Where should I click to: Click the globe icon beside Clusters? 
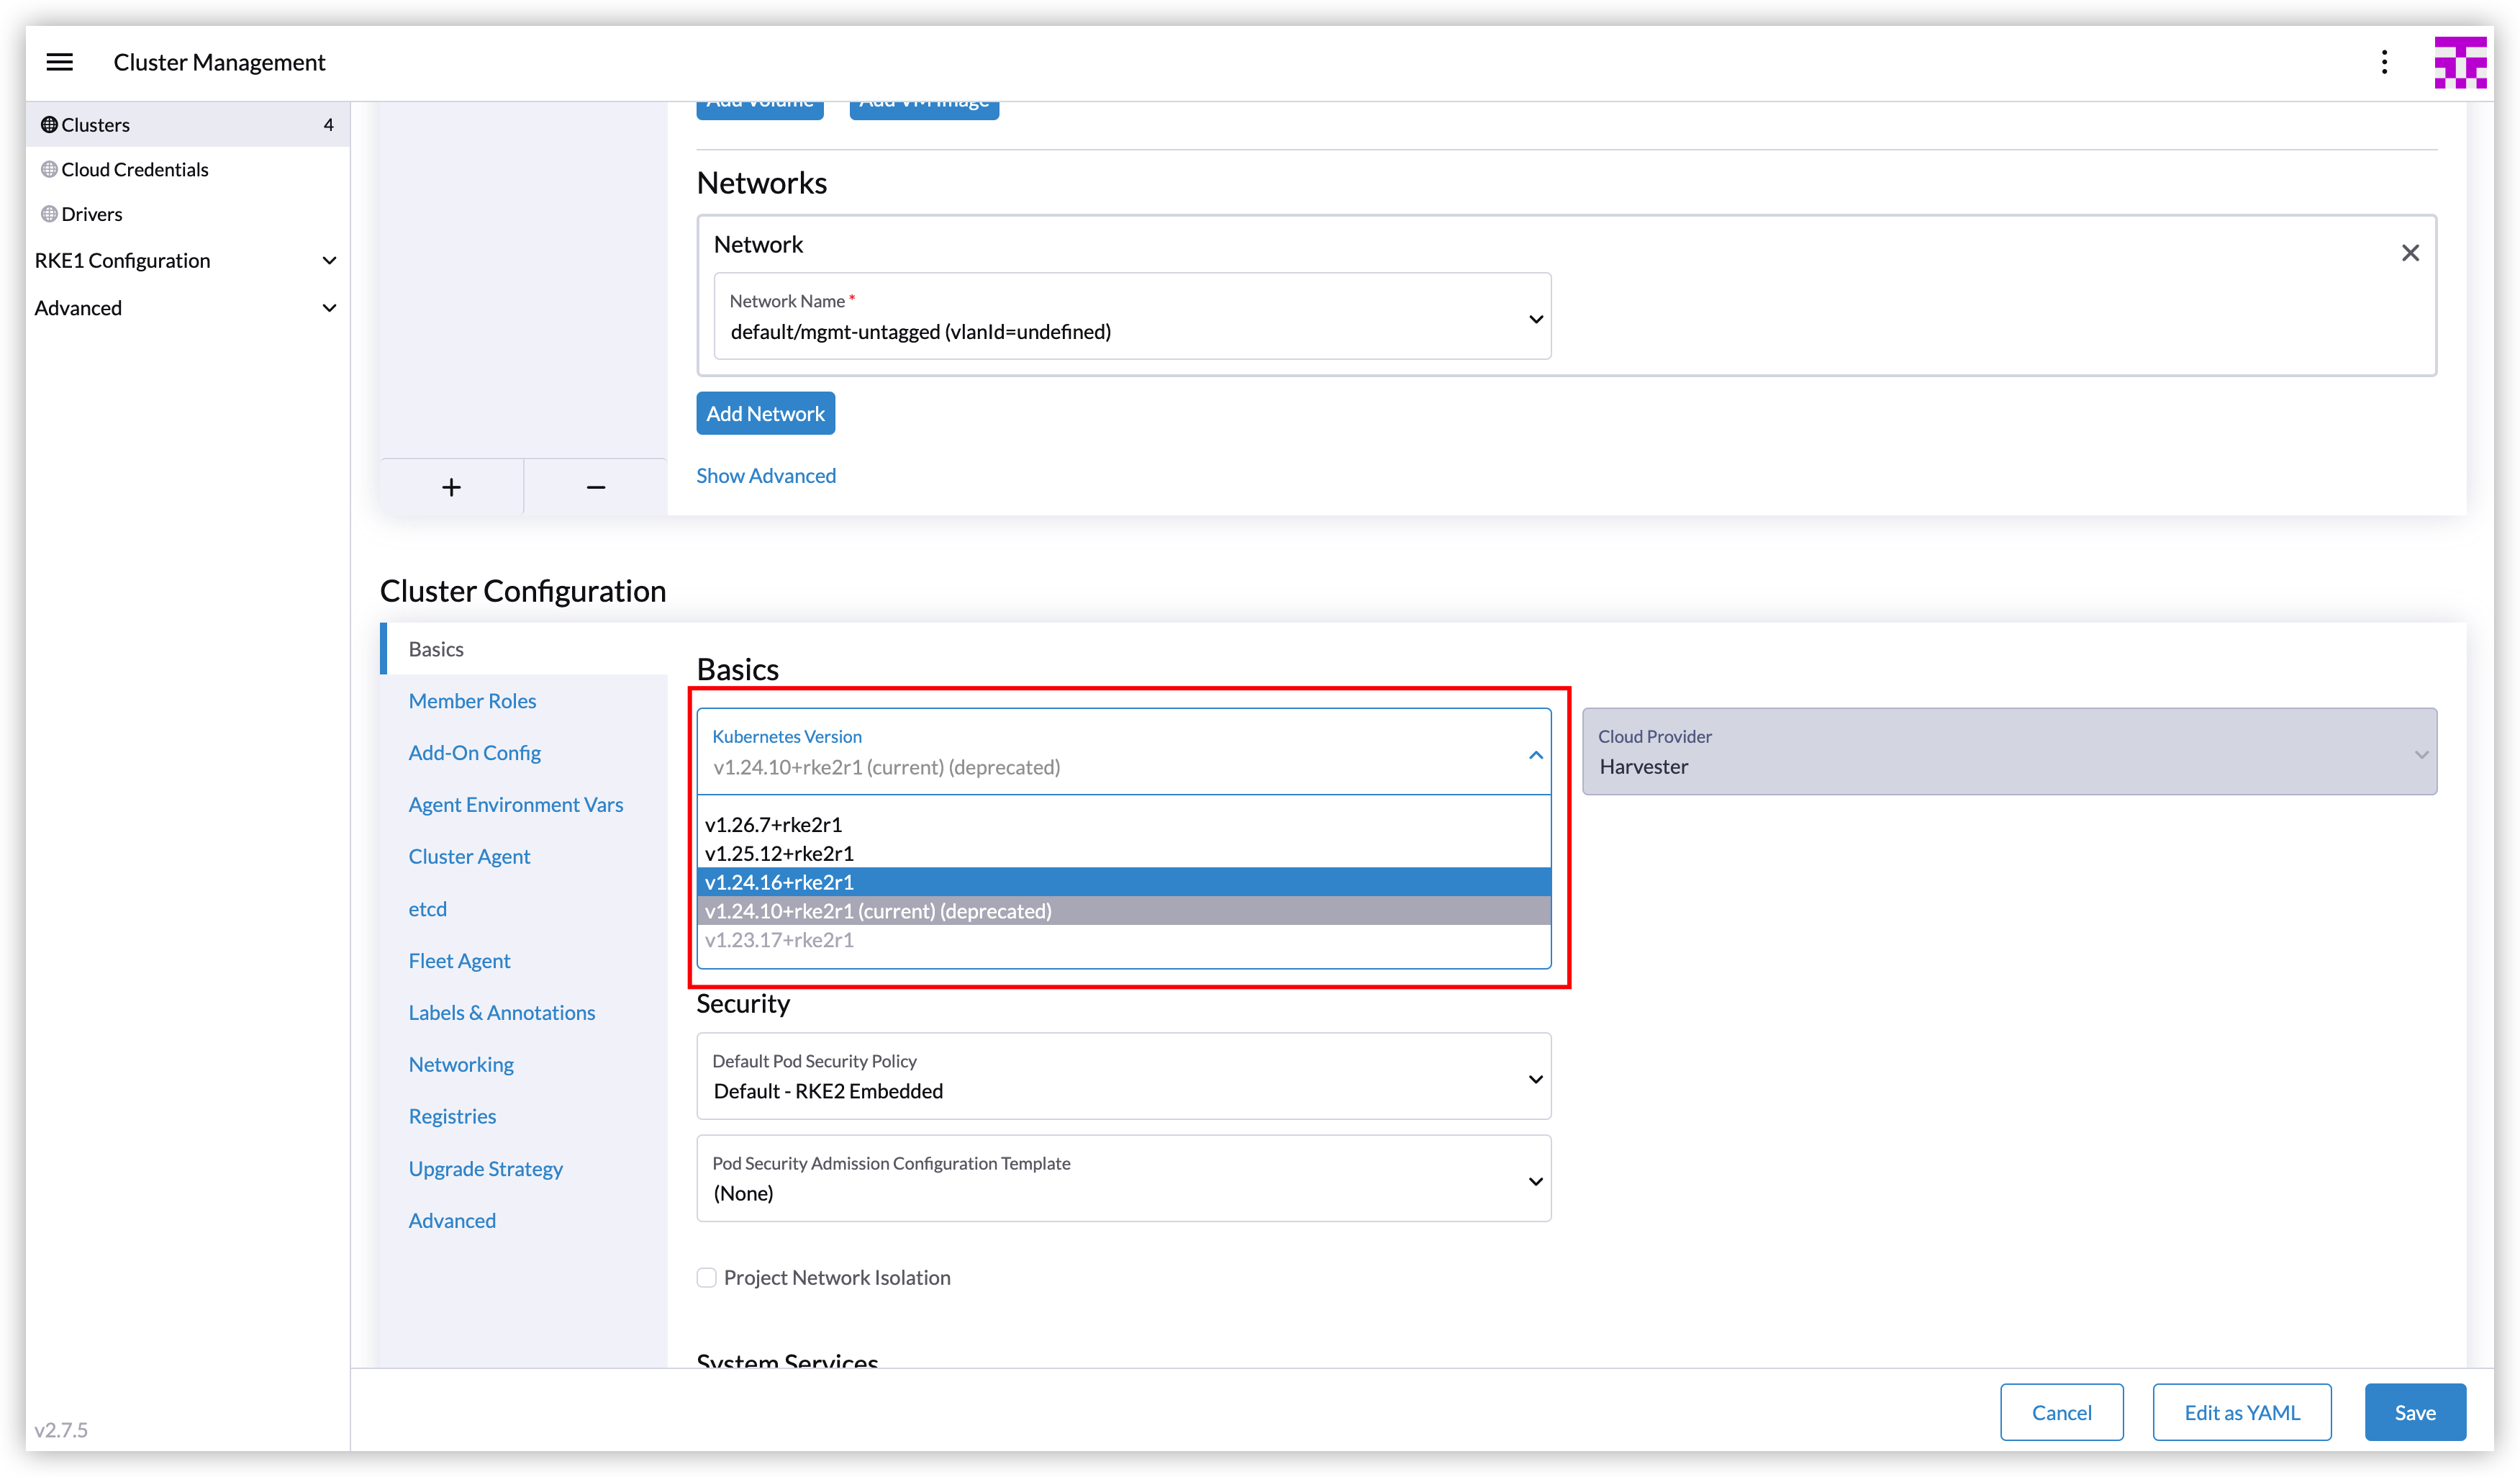click(x=49, y=125)
